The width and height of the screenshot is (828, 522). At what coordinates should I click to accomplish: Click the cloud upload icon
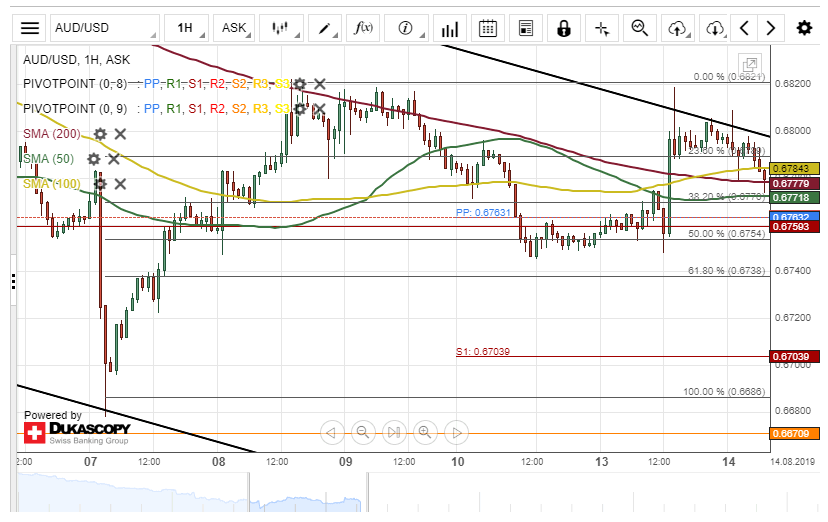[x=678, y=28]
